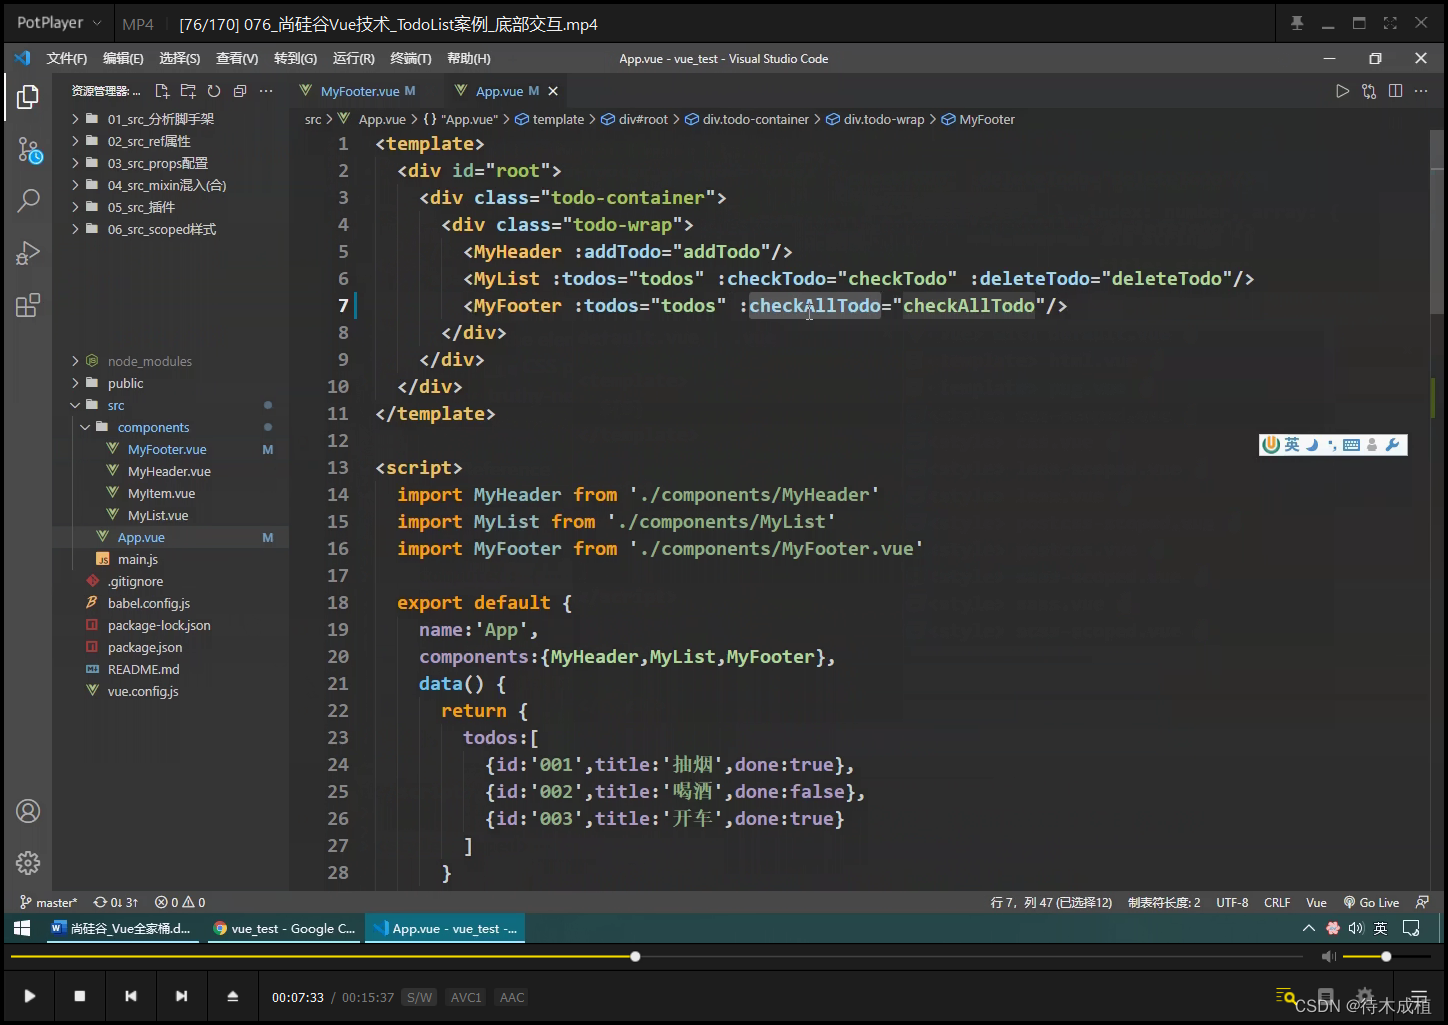1448x1025 pixels.
Task: Toggle the S/W decoder indicator
Action: (420, 997)
